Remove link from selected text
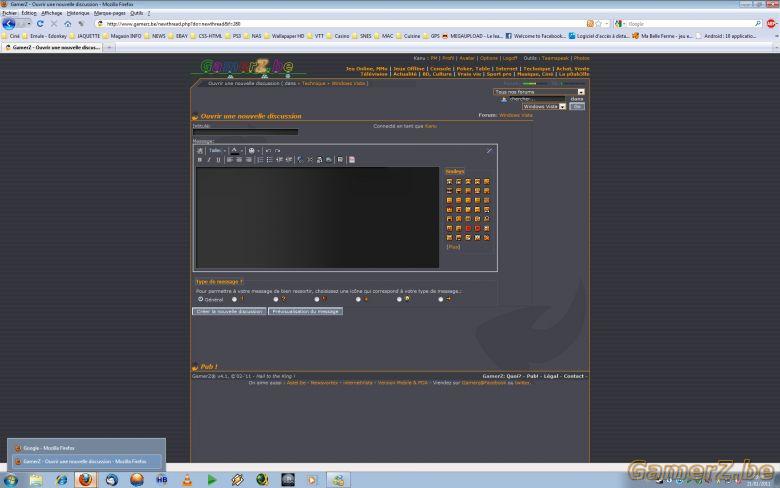The height and width of the screenshot is (488, 780). pyautogui.click(x=310, y=160)
